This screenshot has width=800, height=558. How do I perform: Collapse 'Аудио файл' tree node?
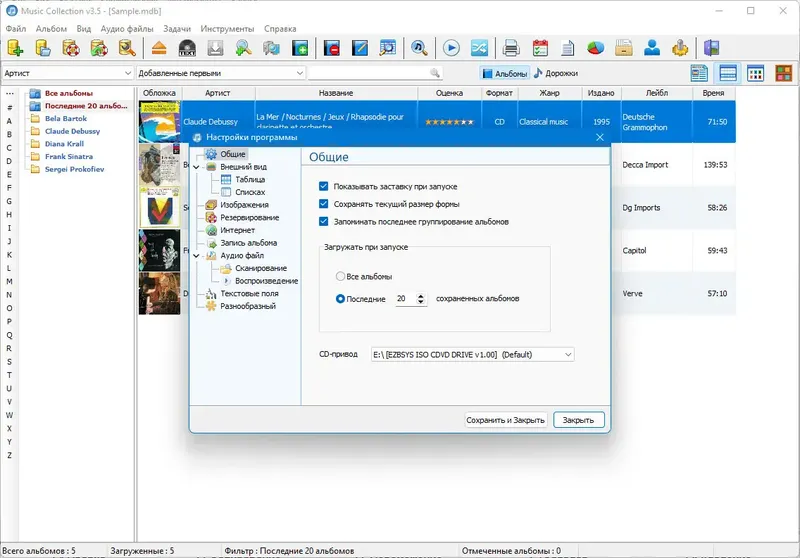(196, 256)
